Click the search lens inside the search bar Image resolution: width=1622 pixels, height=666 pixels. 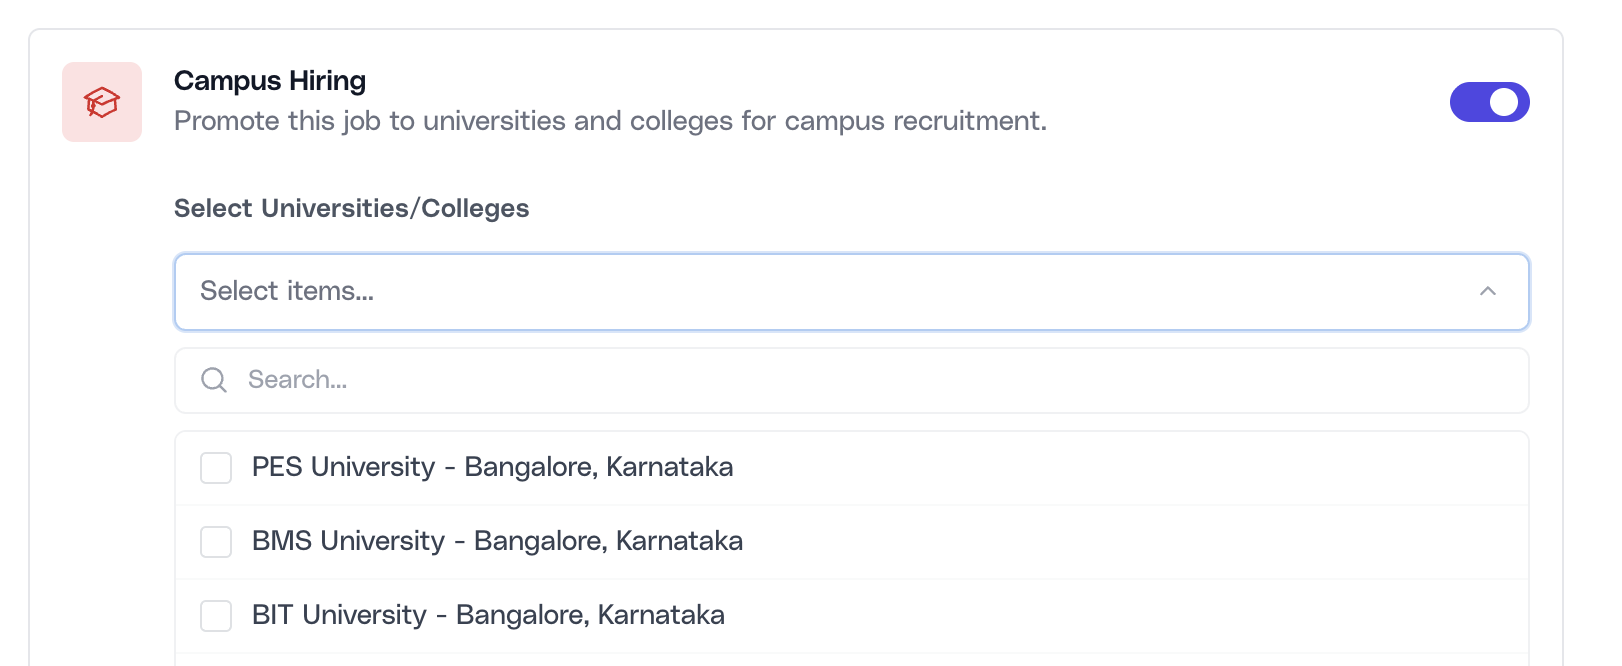pyautogui.click(x=213, y=380)
